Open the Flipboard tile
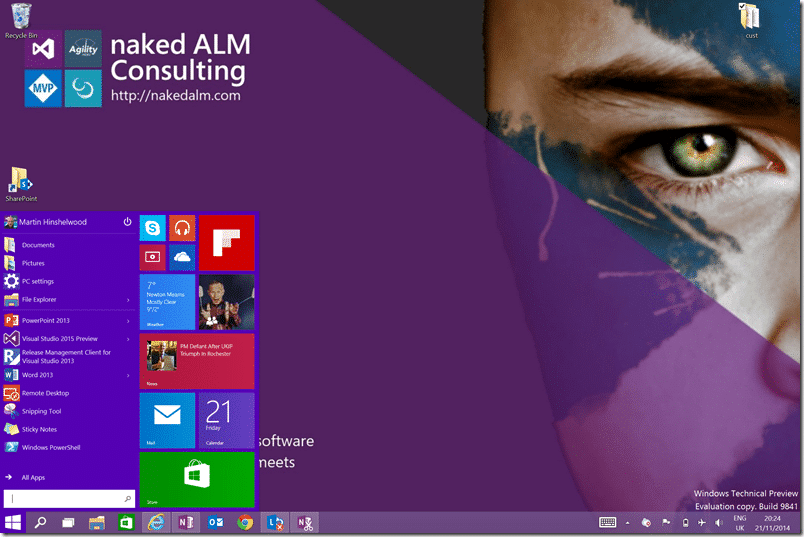Image resolution: width=804 pixels, height=537 pixels. pos(227,243)
